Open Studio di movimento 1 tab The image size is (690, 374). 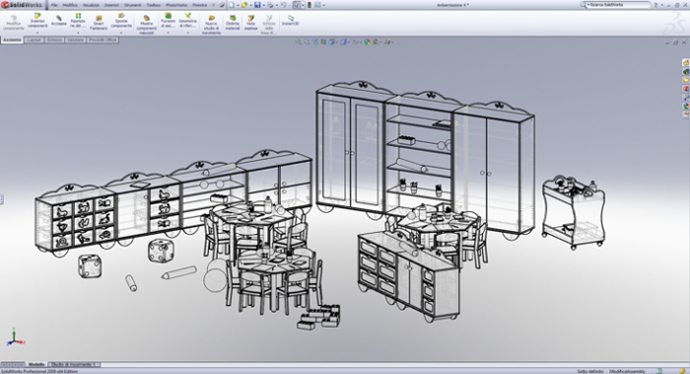[73, 364]
